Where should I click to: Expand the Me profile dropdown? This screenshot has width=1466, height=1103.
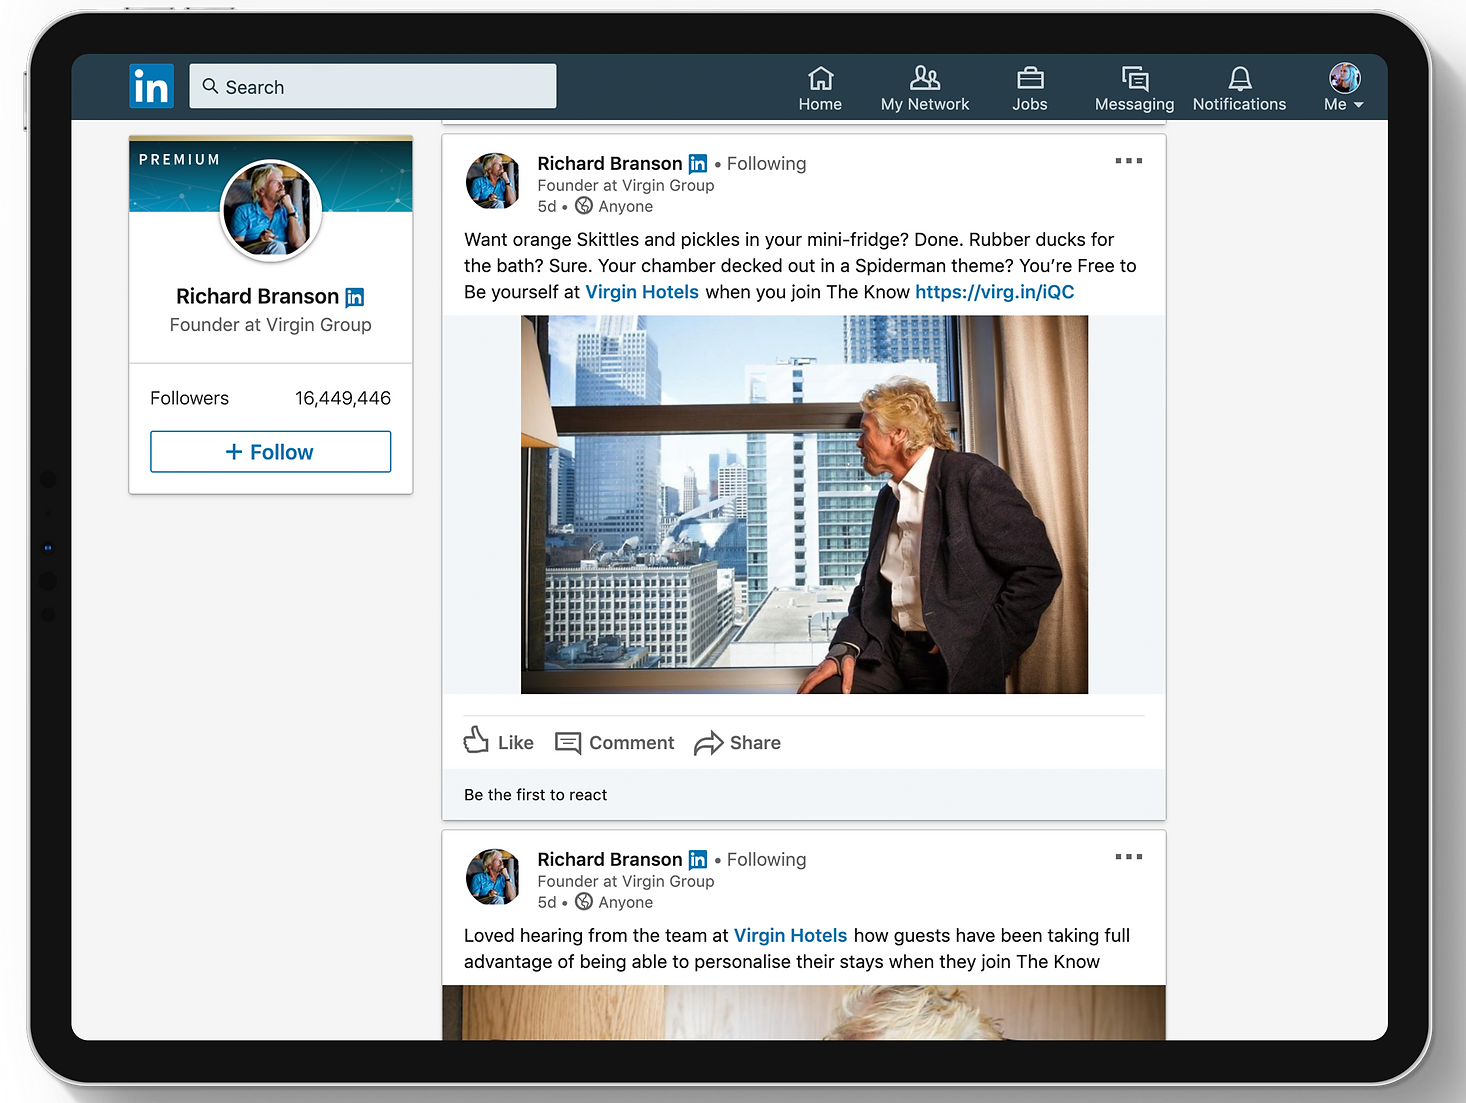pyautogui.click(x=1344, y=88)
